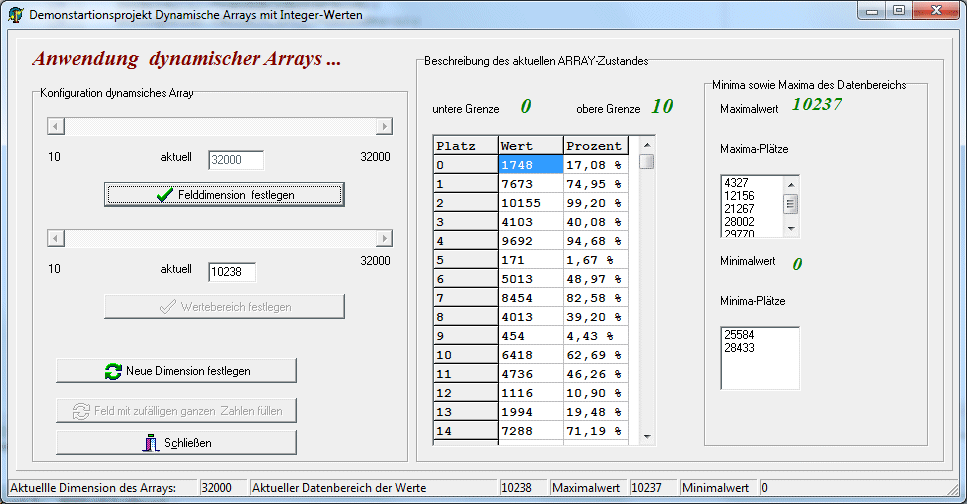967x504 pixels.
Task: Click left arrow of the value range scrollbar
Action: (x=57, y=238)
